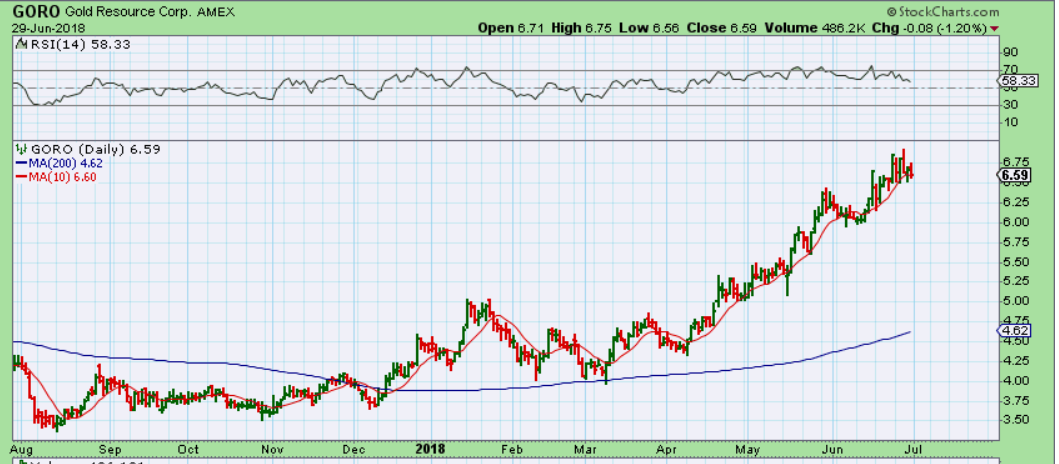Screen dimensions: 1059x464
Task: Click the red down-triangle change indicator
Action: (x=994, y=29)
